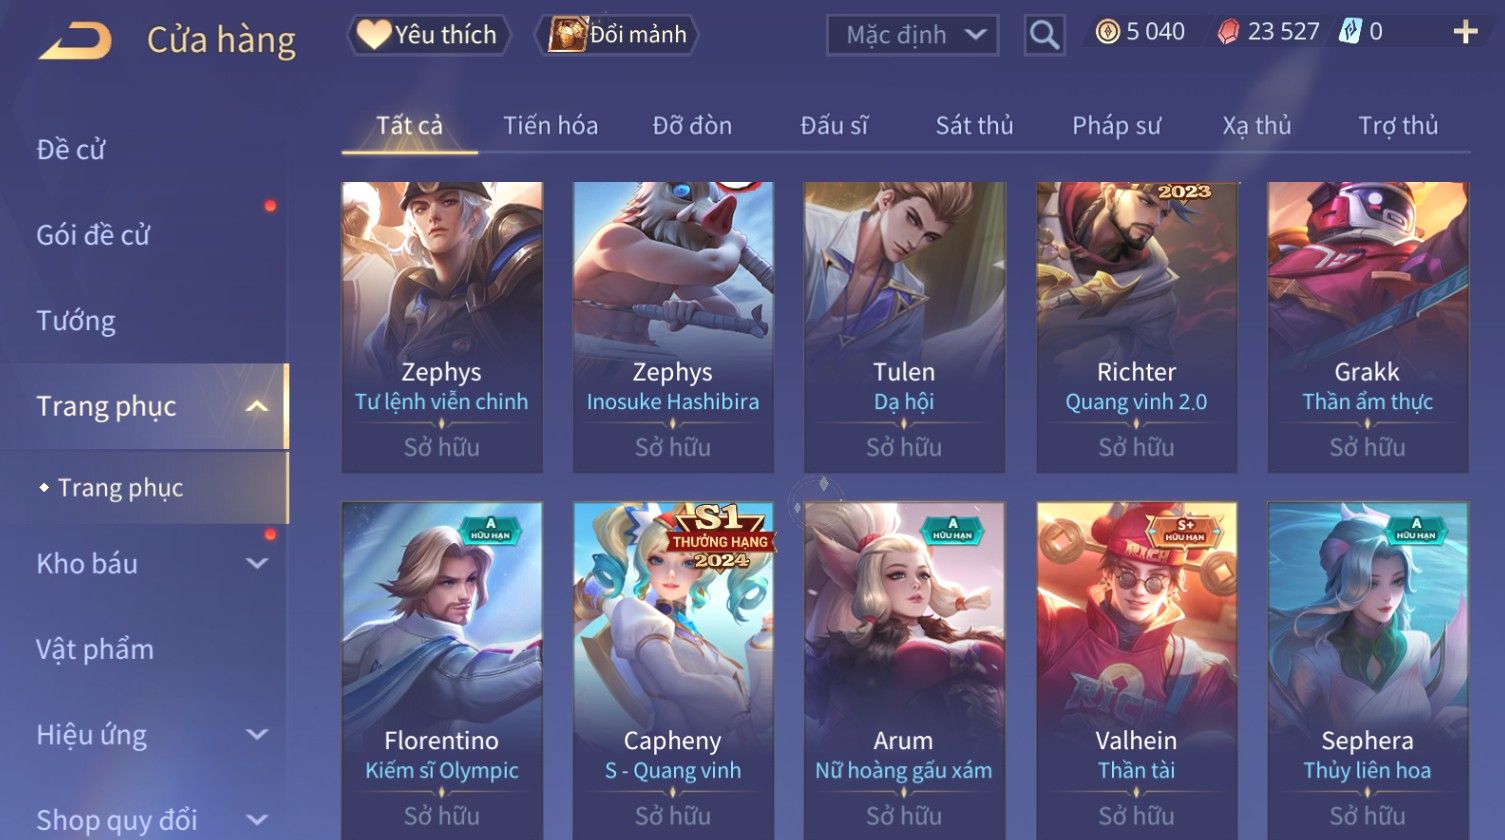This screenshot has height=840, width=1505.
Task: Collapse the Trang phục sidebar section
Action: 257,406
